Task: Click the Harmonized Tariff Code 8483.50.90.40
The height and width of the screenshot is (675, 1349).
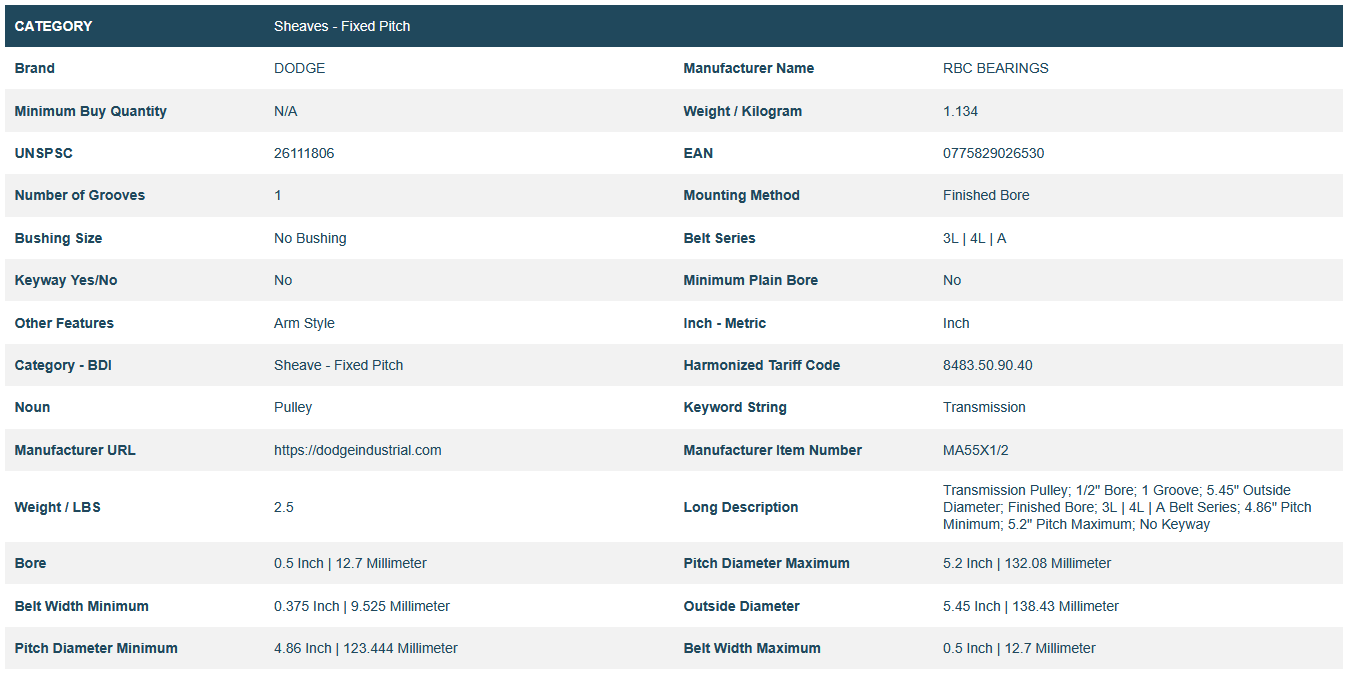Action: (987, 365)
